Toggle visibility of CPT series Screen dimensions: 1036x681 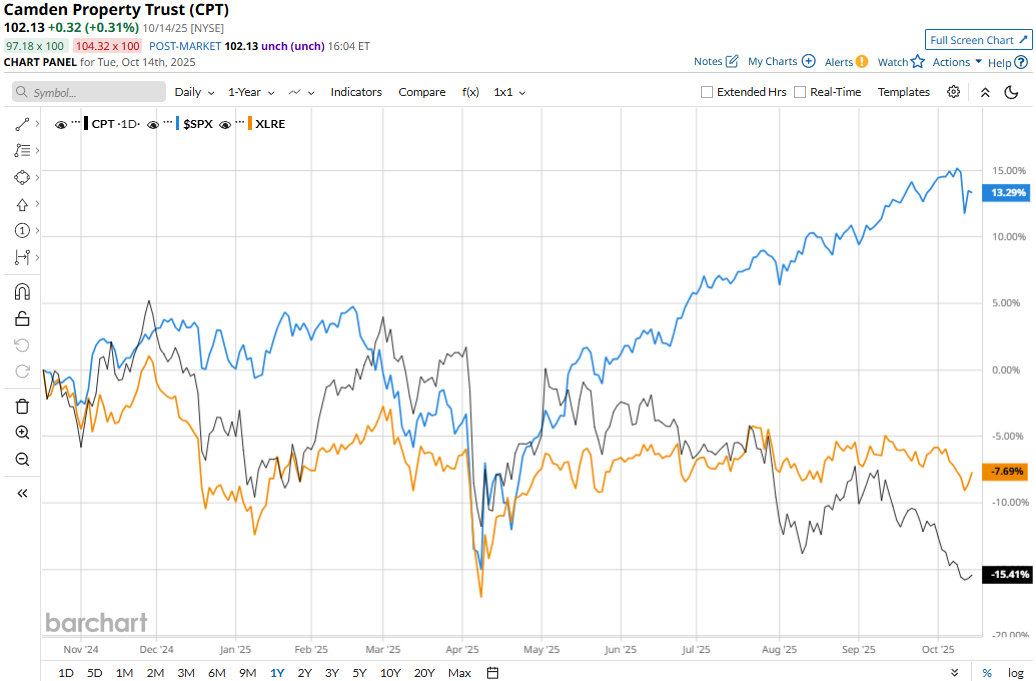(61, 124)
